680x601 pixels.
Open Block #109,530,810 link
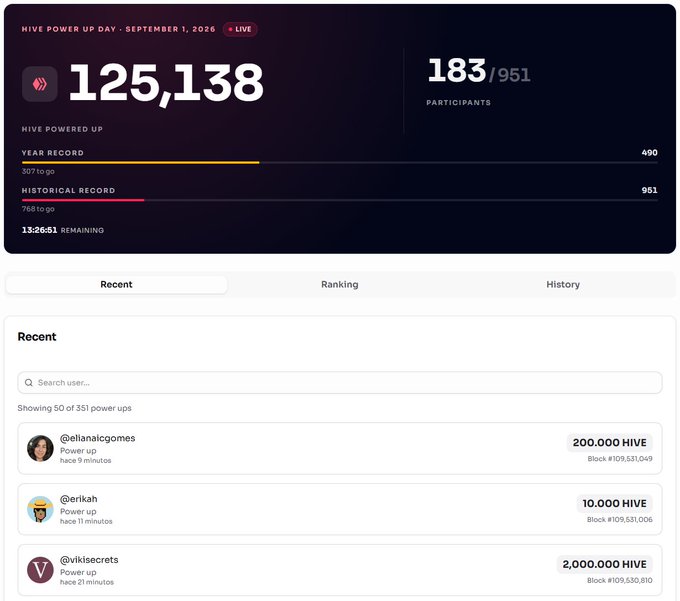620,580
